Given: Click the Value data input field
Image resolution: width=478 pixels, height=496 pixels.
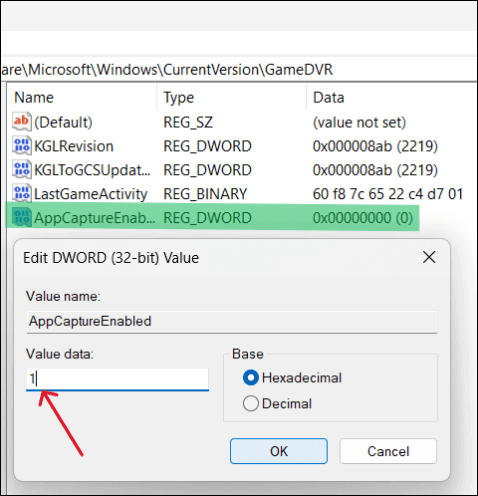Looking at the screenshot, I should [x=117, y=379].
